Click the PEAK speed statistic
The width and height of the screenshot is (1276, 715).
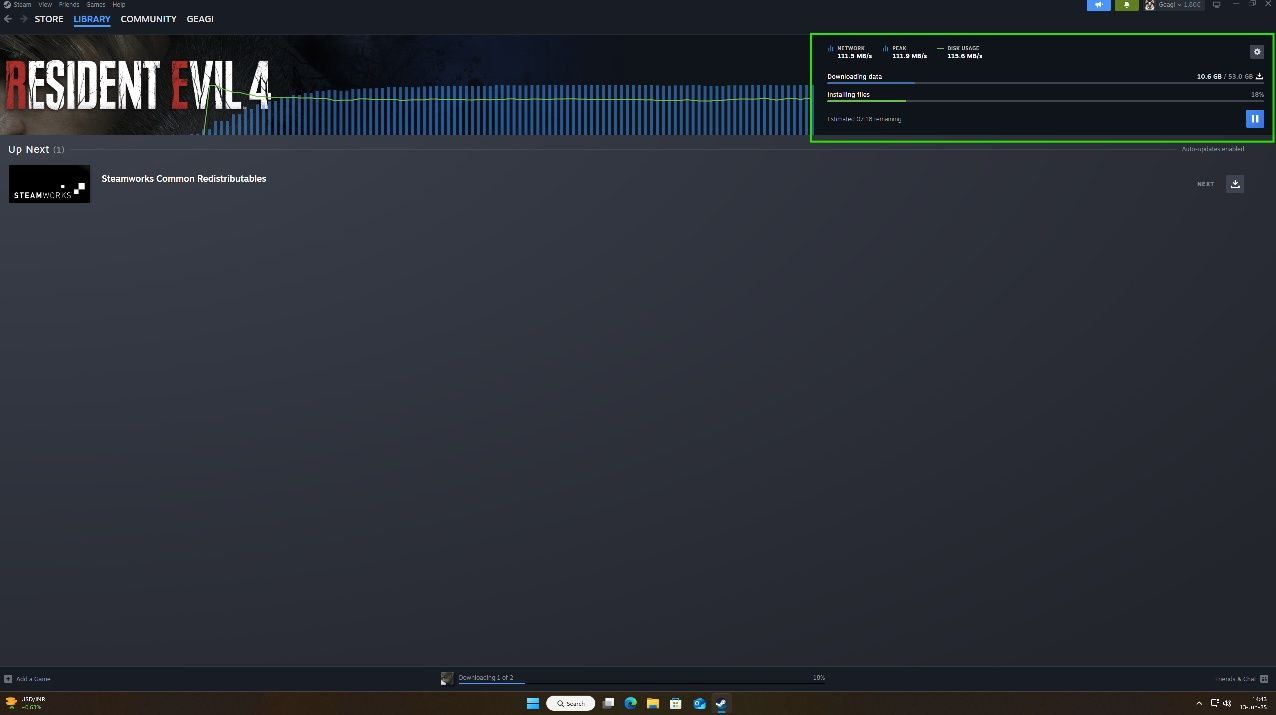click(905, 52)
